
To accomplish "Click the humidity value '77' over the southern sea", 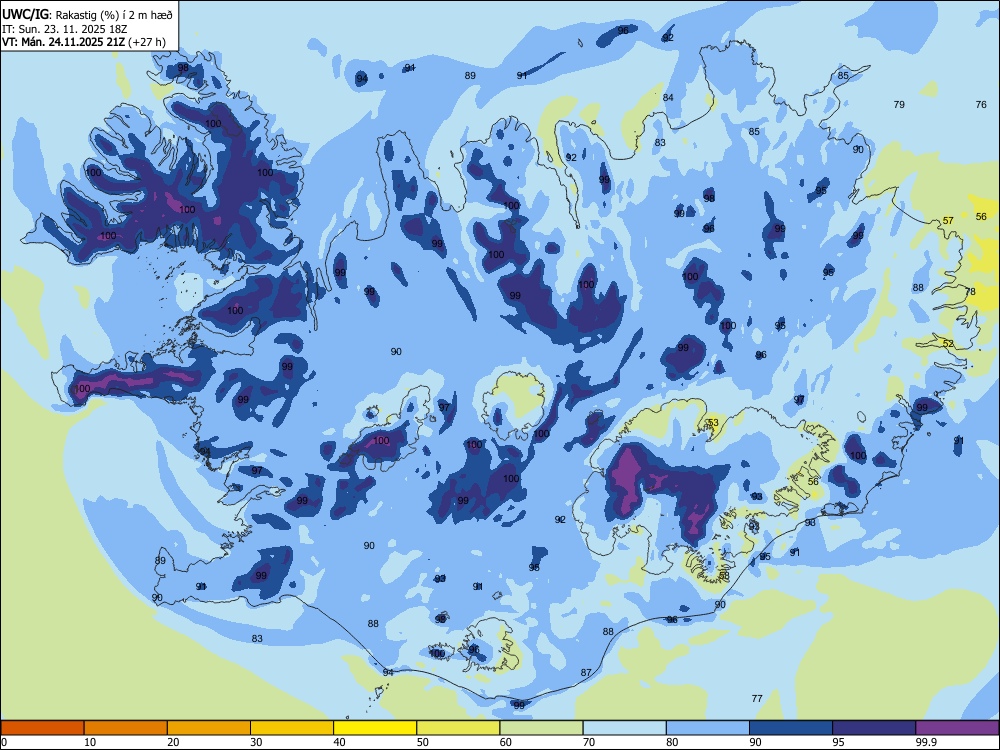I will pyautogui.click(x=757, y=698).
